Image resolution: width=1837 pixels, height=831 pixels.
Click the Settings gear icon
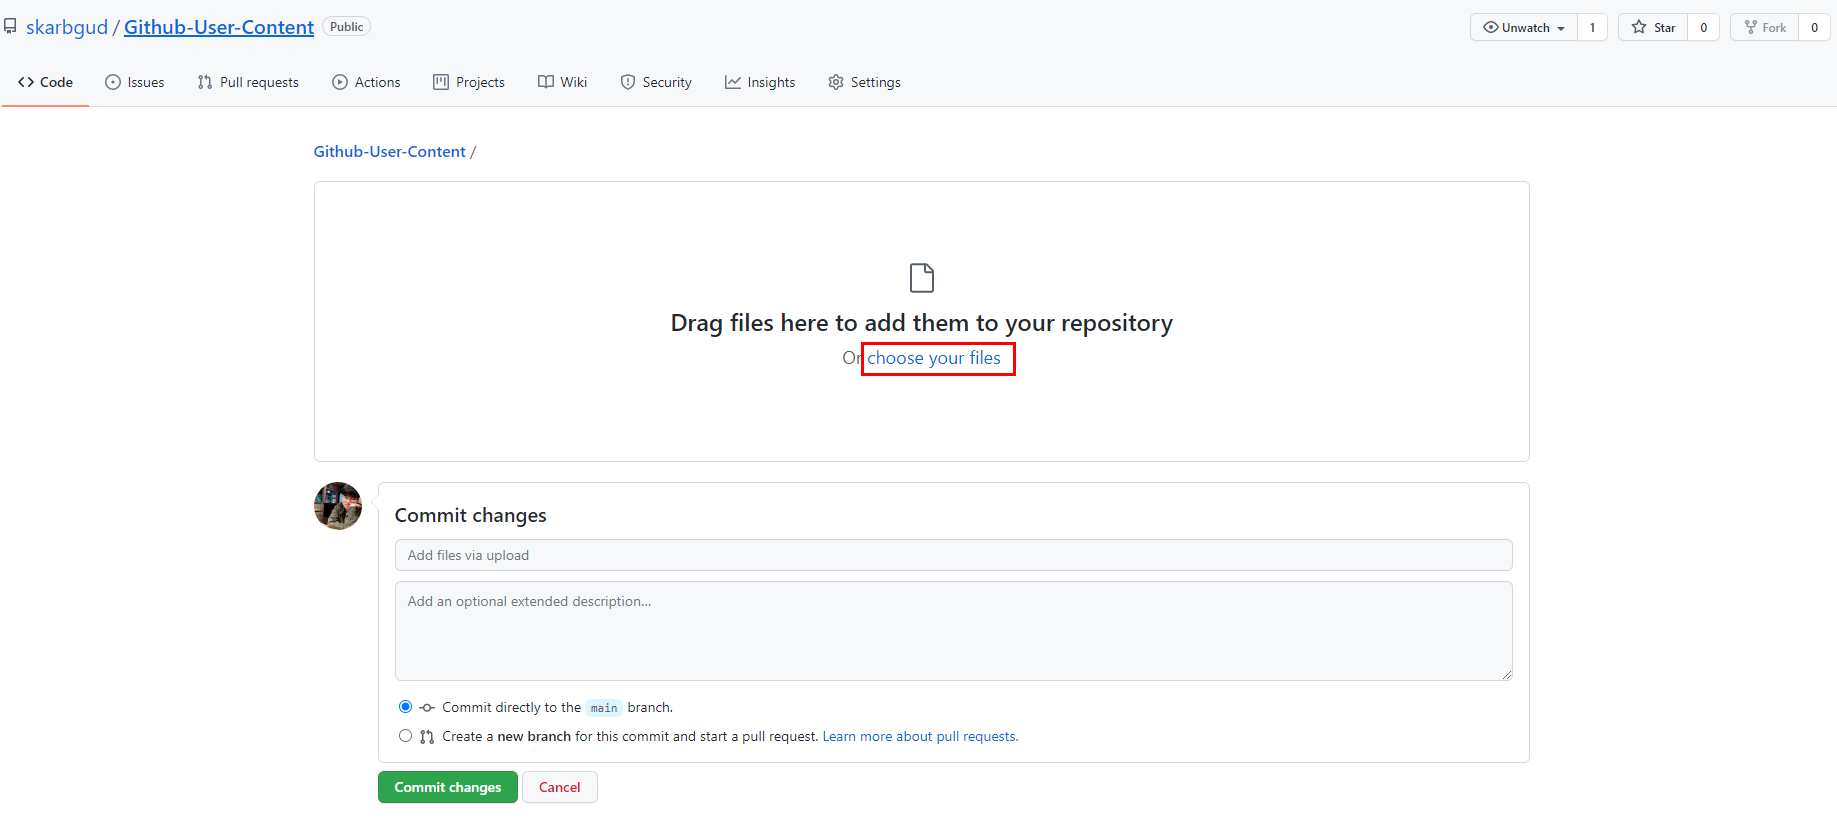point(836,82)
